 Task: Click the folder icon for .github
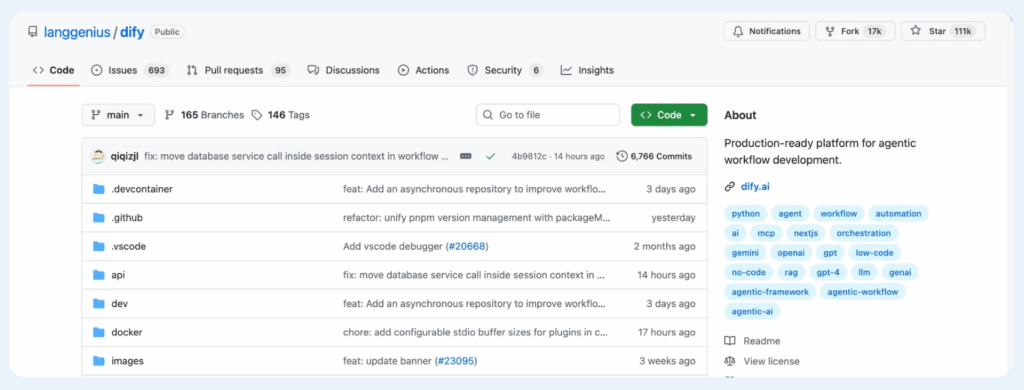pos(99,218)
